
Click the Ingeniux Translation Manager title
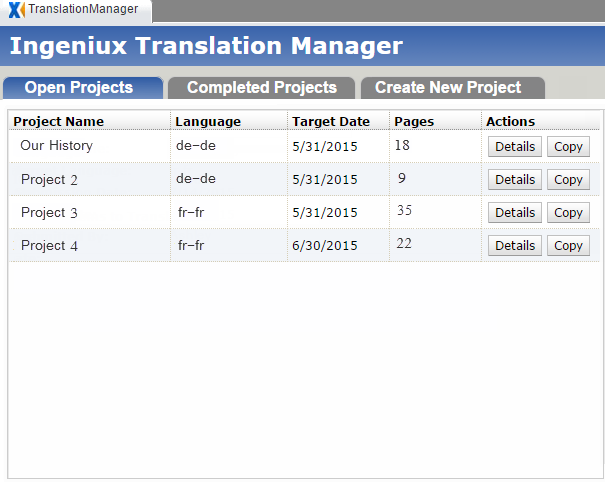(x=206, y=46)
